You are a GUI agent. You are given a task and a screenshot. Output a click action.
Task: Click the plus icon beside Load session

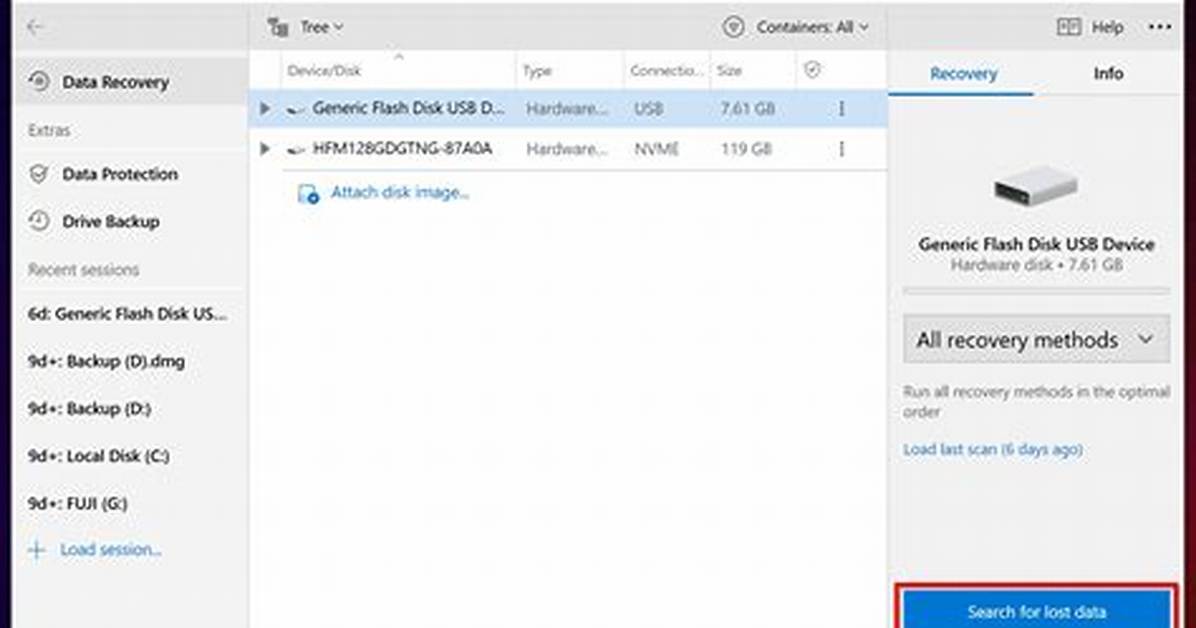tap(37, 550)
